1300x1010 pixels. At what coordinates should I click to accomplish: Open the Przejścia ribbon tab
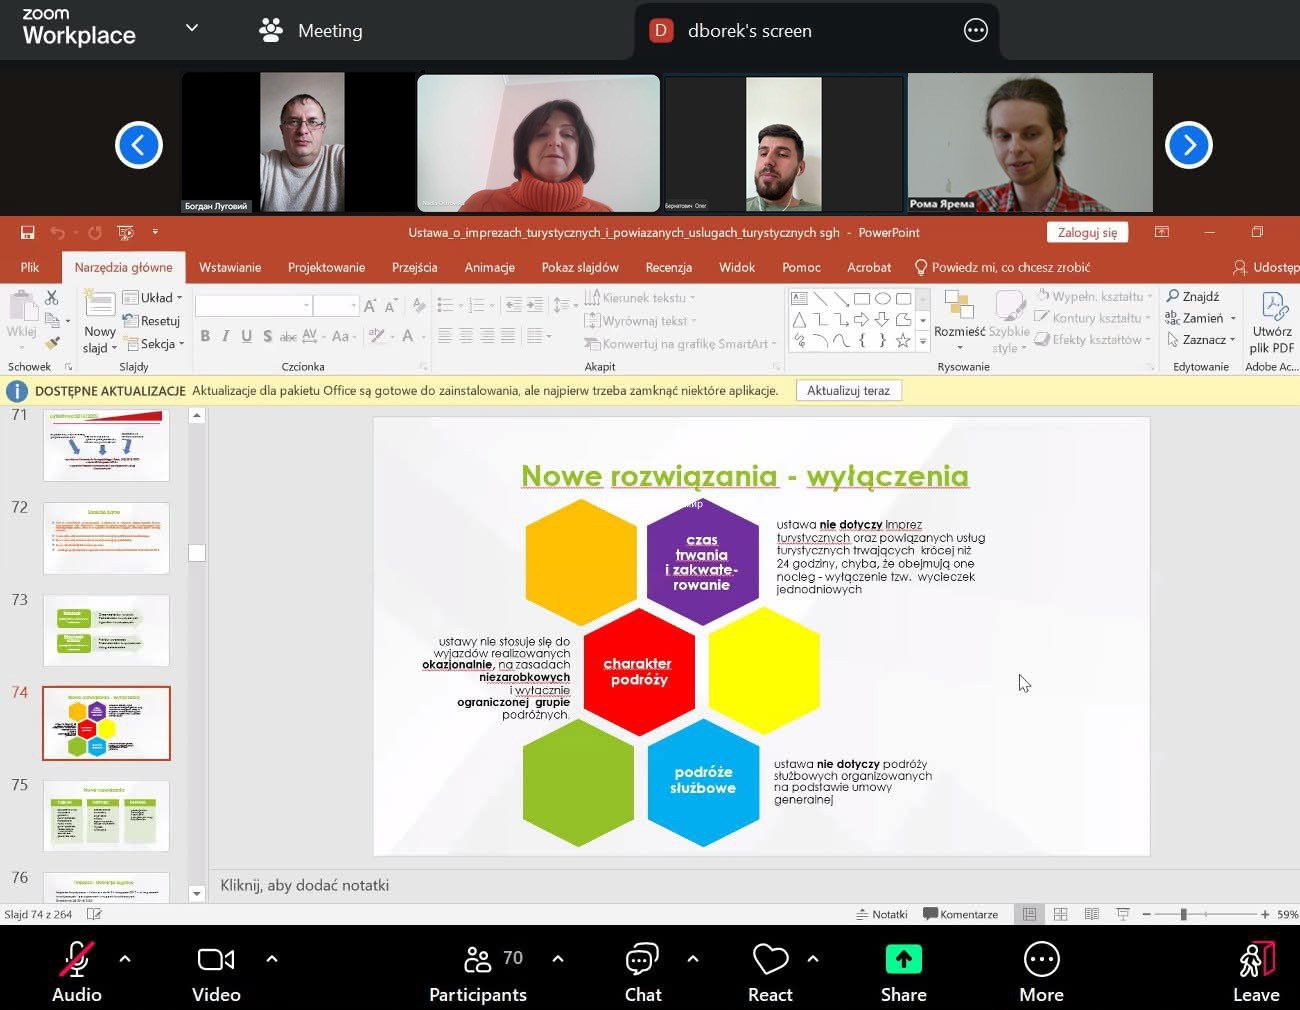(x=414, y=267)
